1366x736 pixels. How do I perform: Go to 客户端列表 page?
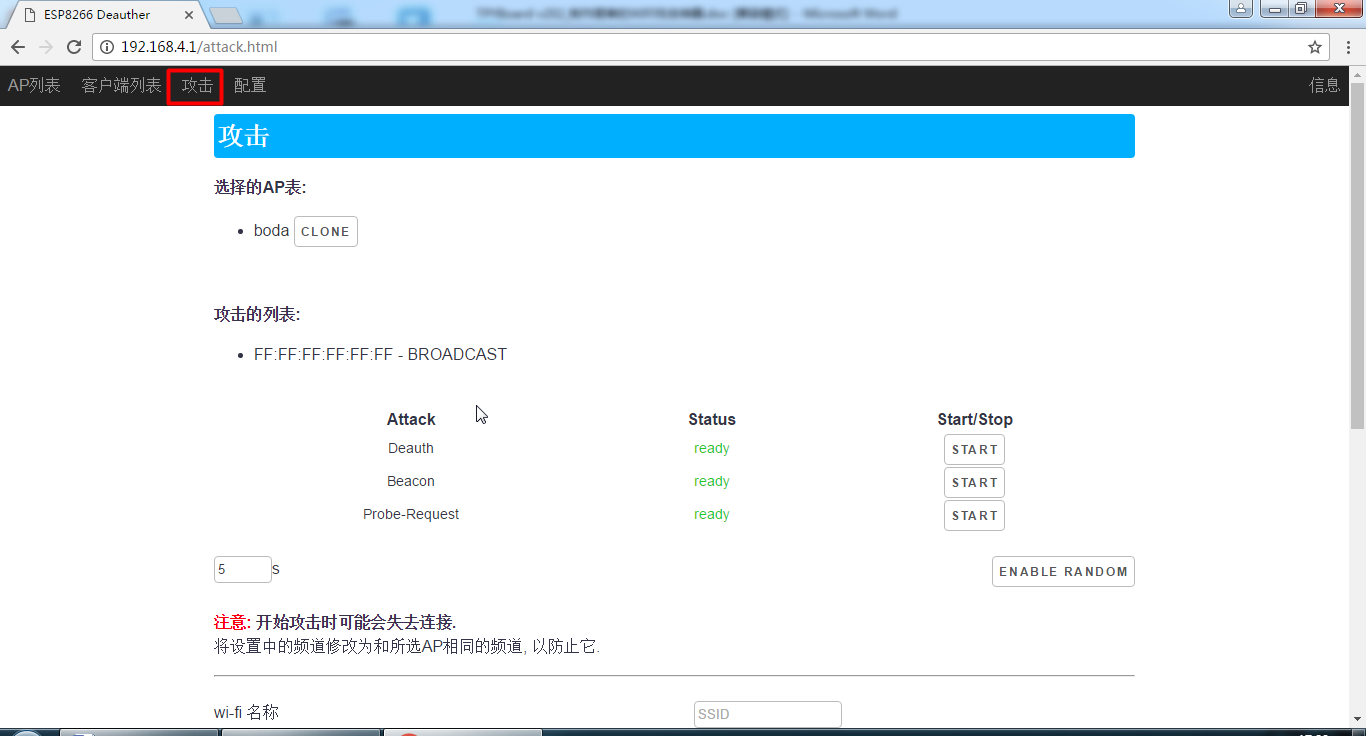(x=121, y=86)
